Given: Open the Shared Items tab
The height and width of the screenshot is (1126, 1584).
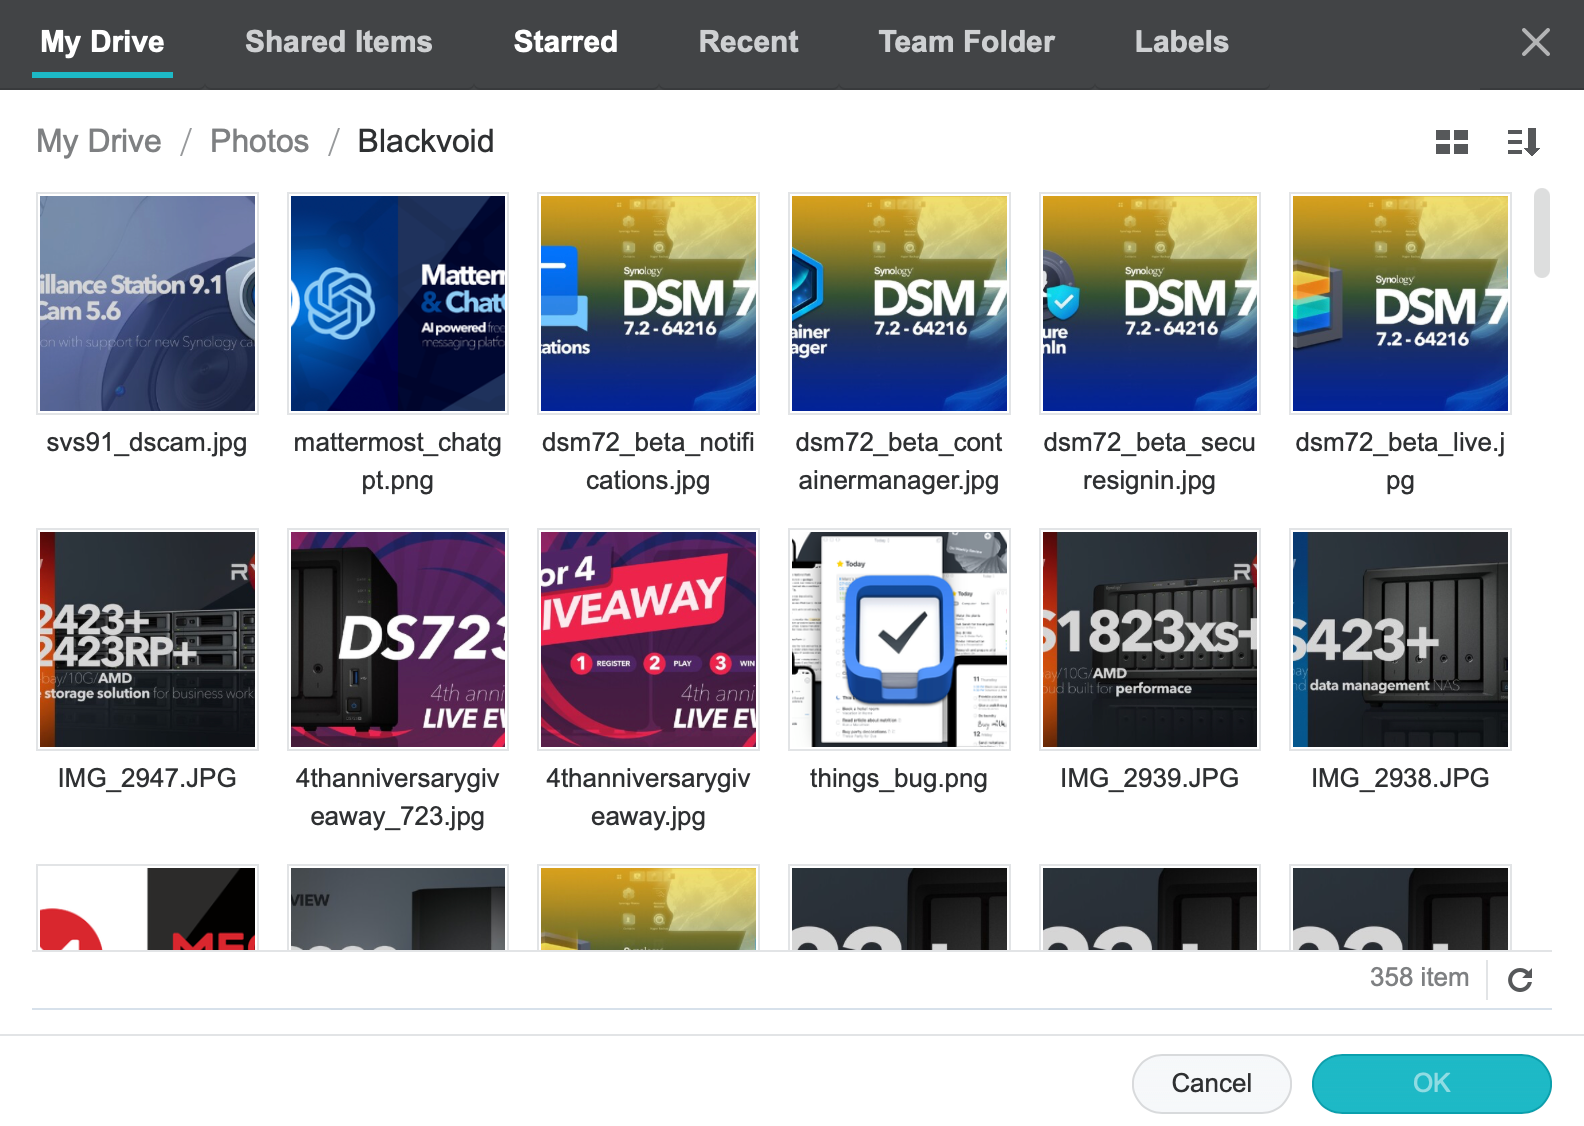Looking at the screenshot, I should tap(339, 42).
